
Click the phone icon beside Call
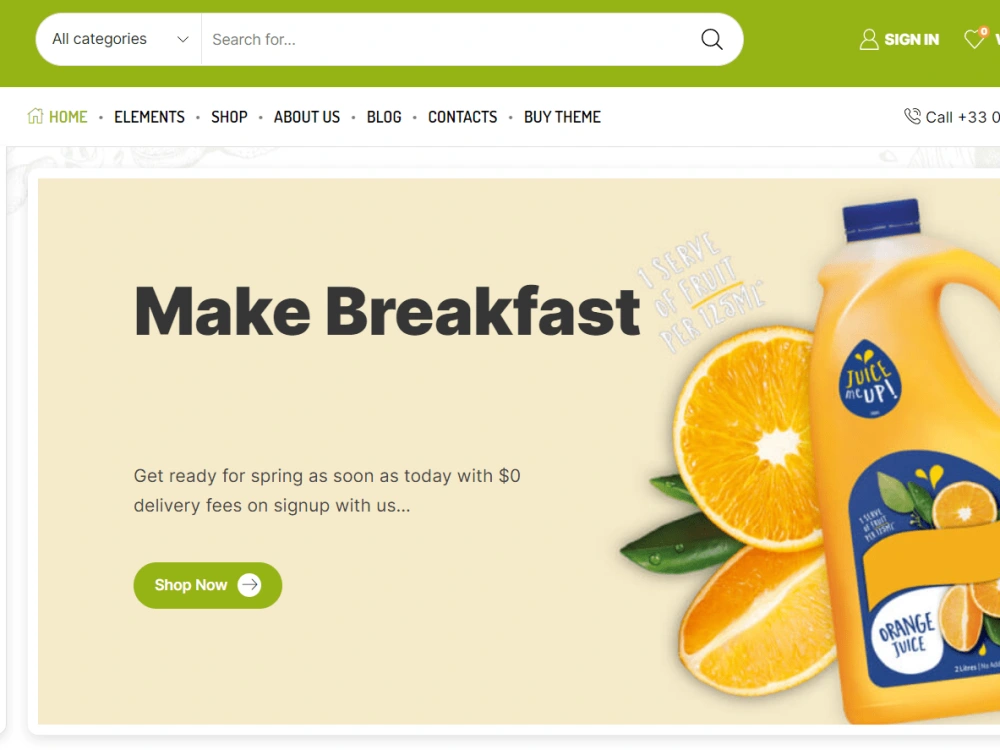point(913,116)
